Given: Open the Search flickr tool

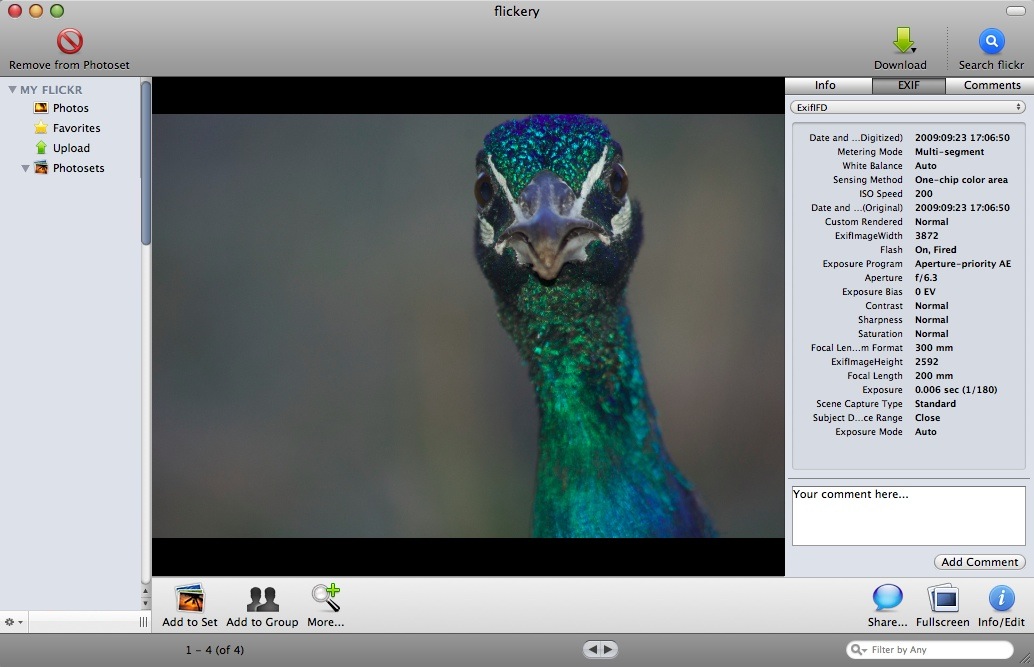Looking at the screenshot, I should (x=989, y=40).
